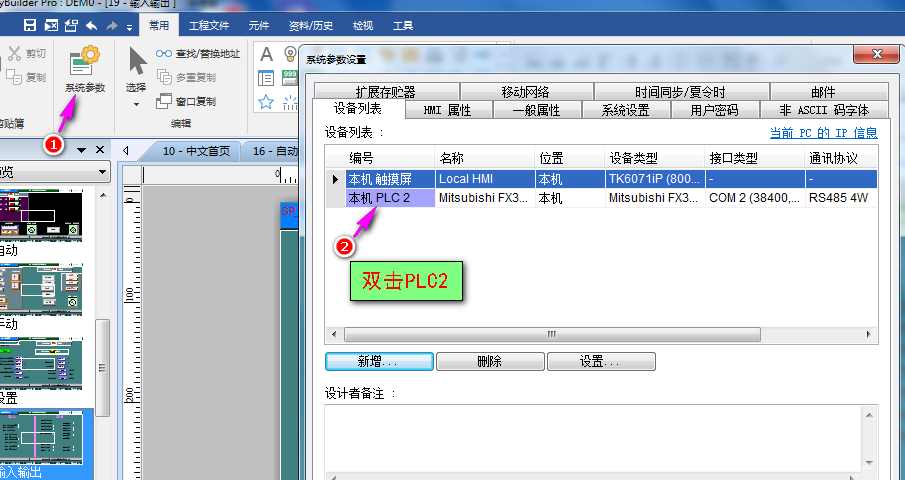Select the 本机 PLC 2 device row
This screenshot has width=905, height=480.
click(390, 198)
